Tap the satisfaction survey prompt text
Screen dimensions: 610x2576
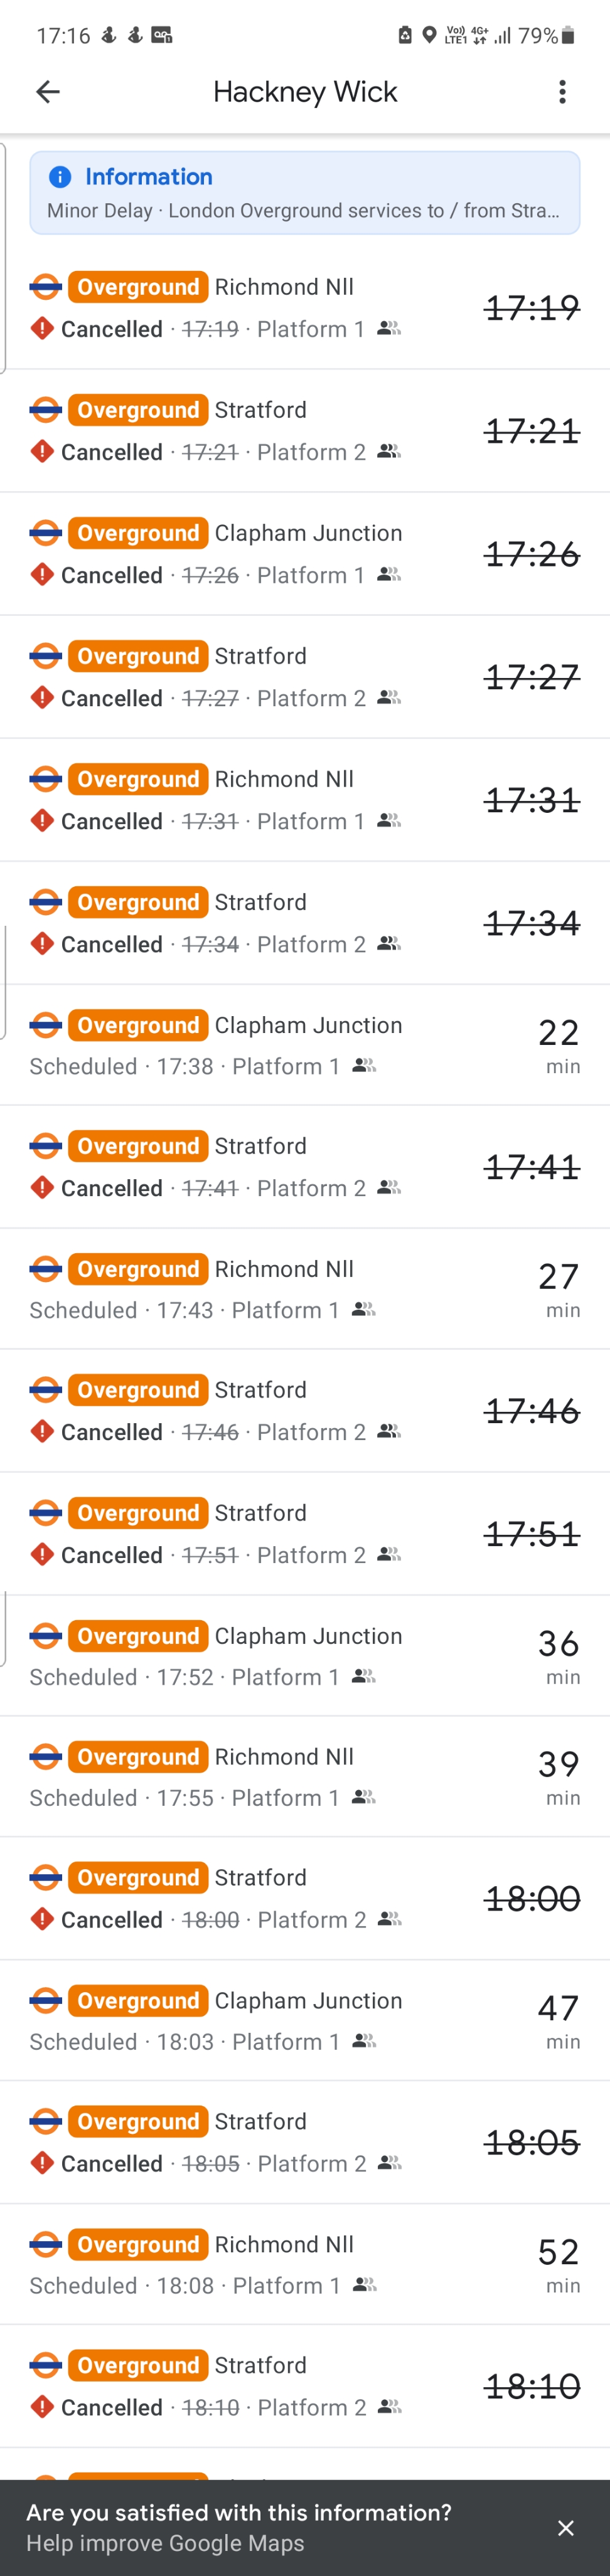click(x=238, y=2512)
